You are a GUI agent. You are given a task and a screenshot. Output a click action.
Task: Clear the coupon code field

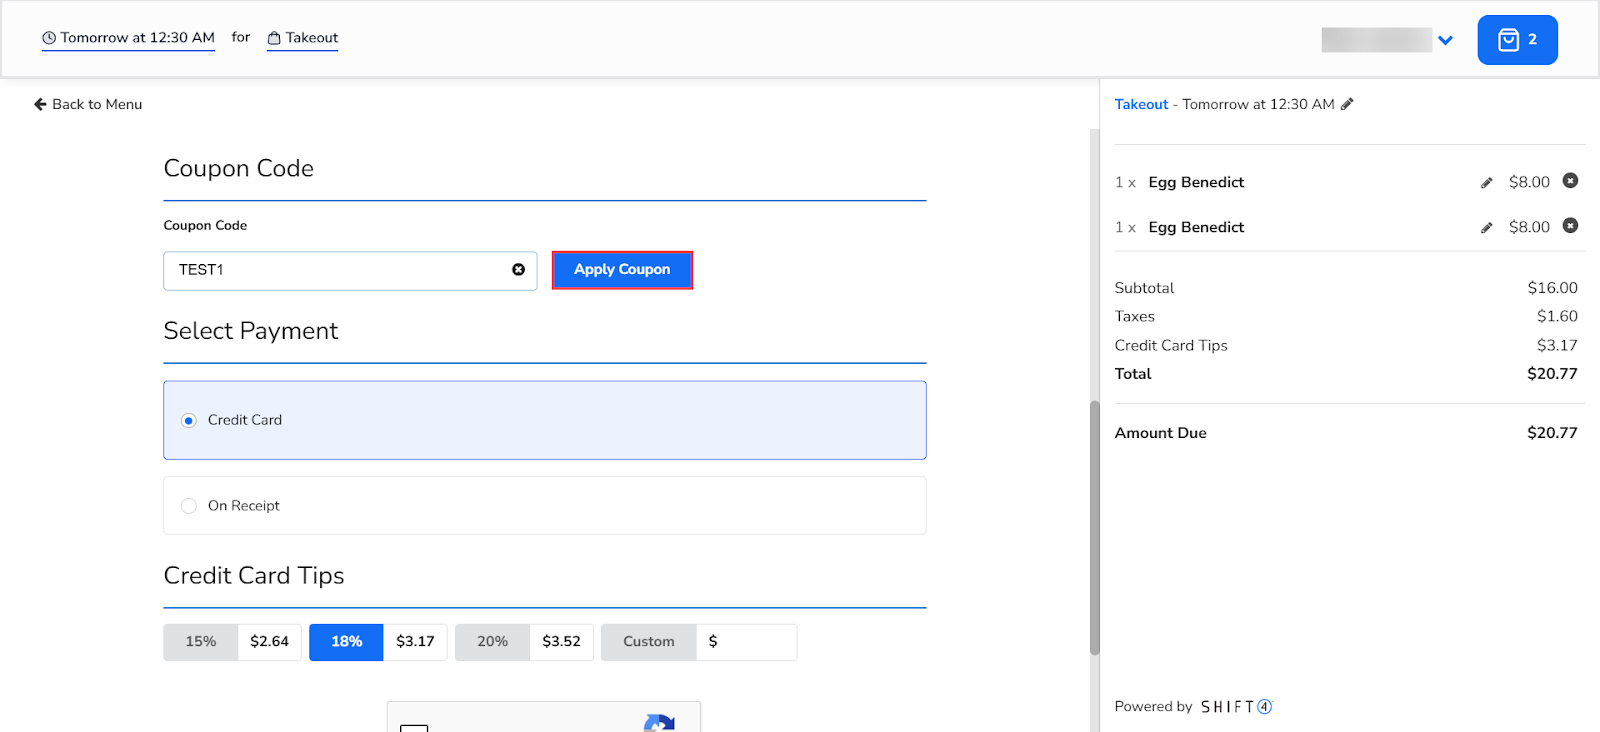tap(518, 270)
